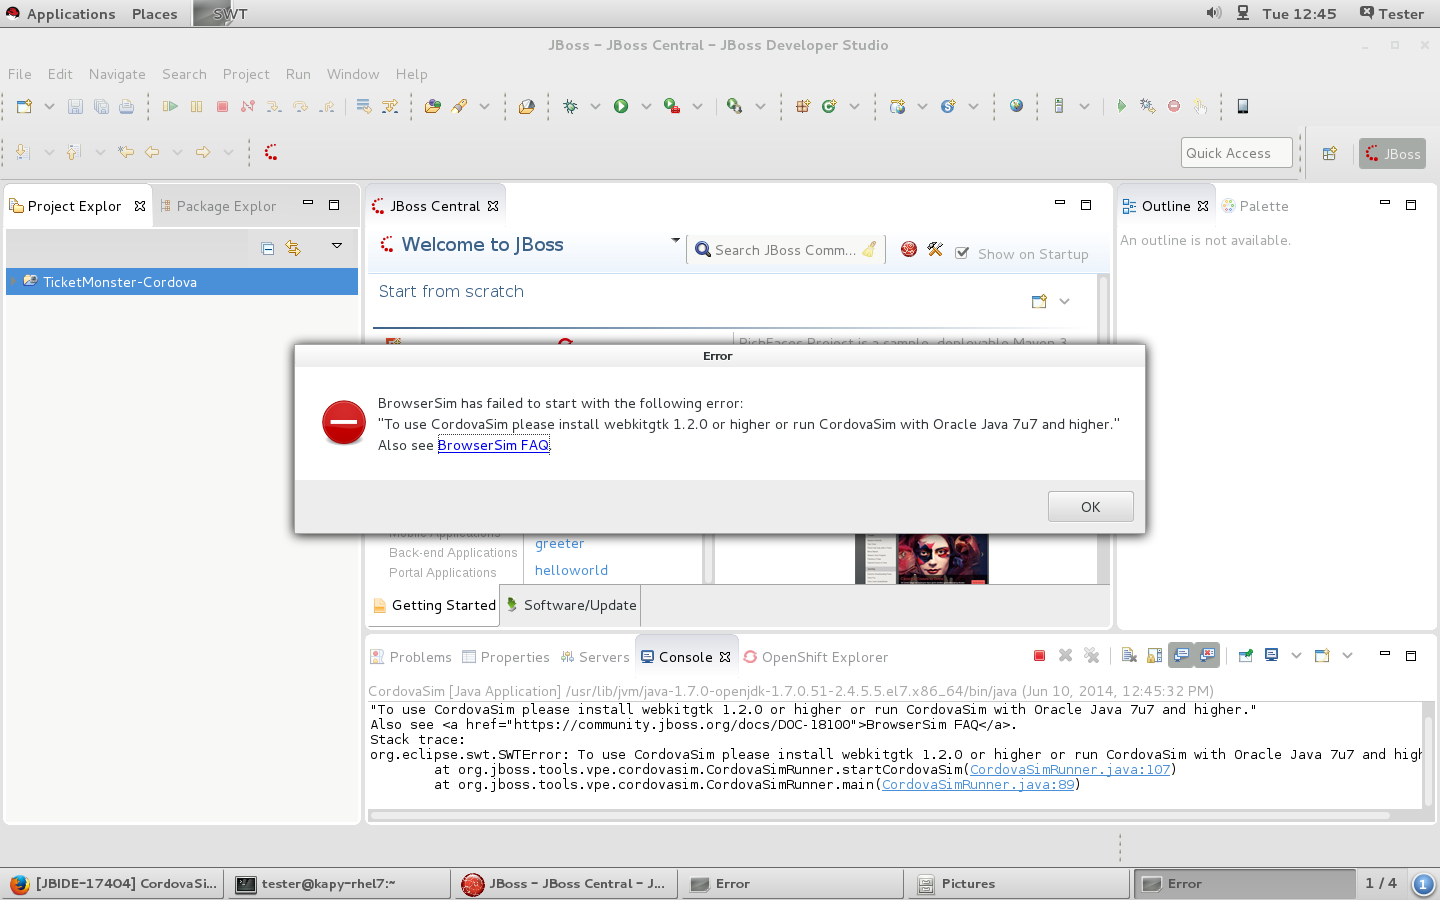Click the Open Web Browser globe icon

click(1016, 106)
